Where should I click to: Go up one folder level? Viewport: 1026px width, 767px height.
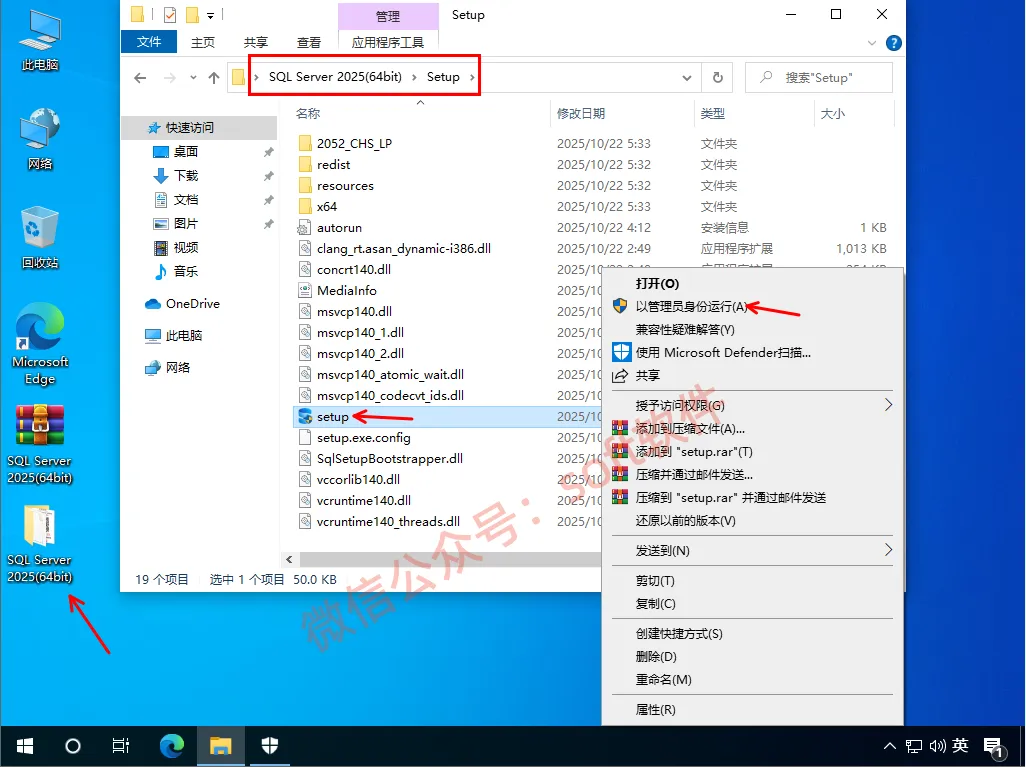(214, 78)
